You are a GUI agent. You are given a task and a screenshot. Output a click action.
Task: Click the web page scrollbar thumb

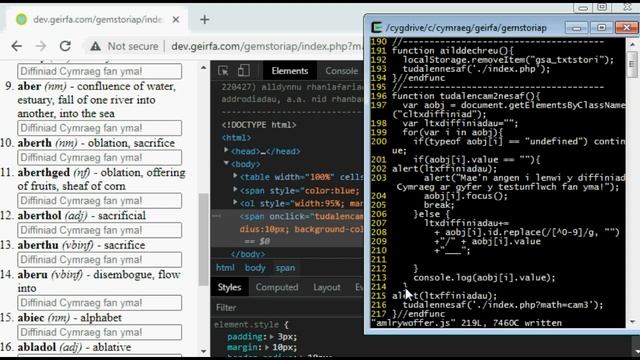point(203,240)
